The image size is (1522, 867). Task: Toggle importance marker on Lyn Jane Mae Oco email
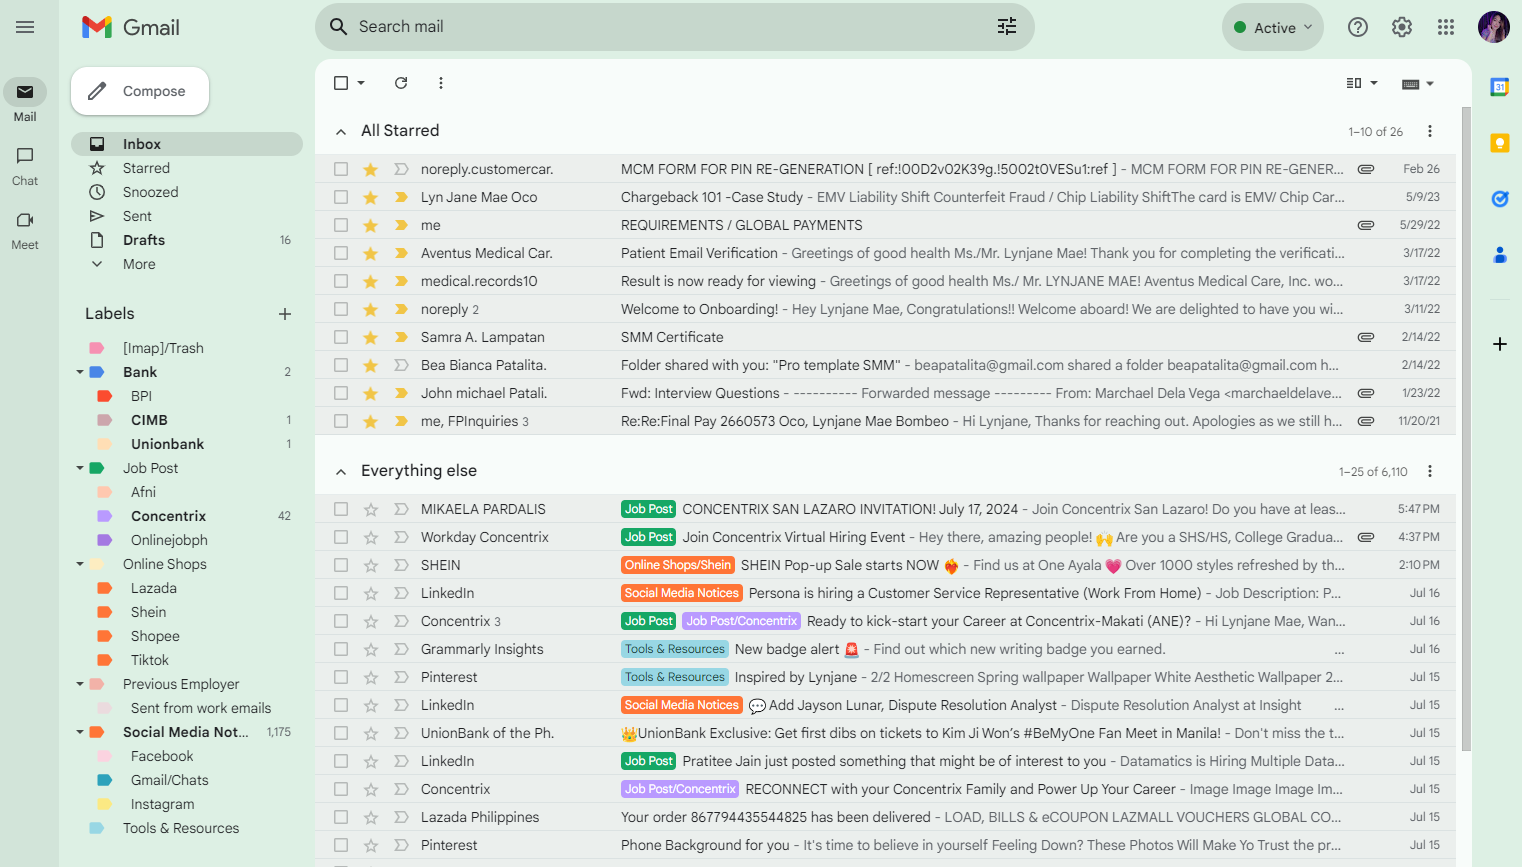pos(401,197)
